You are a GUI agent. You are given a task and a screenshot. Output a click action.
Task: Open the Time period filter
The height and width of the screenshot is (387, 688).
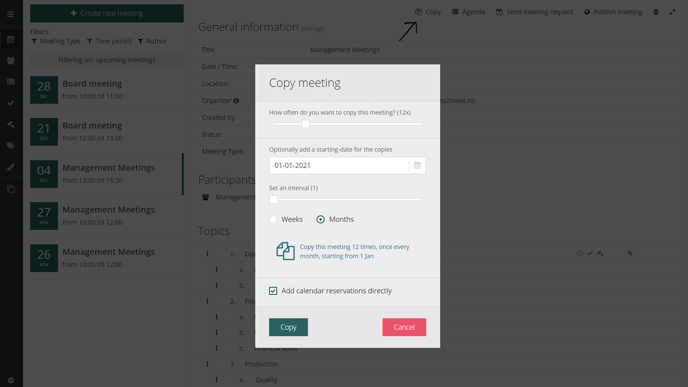click(109, 41)
